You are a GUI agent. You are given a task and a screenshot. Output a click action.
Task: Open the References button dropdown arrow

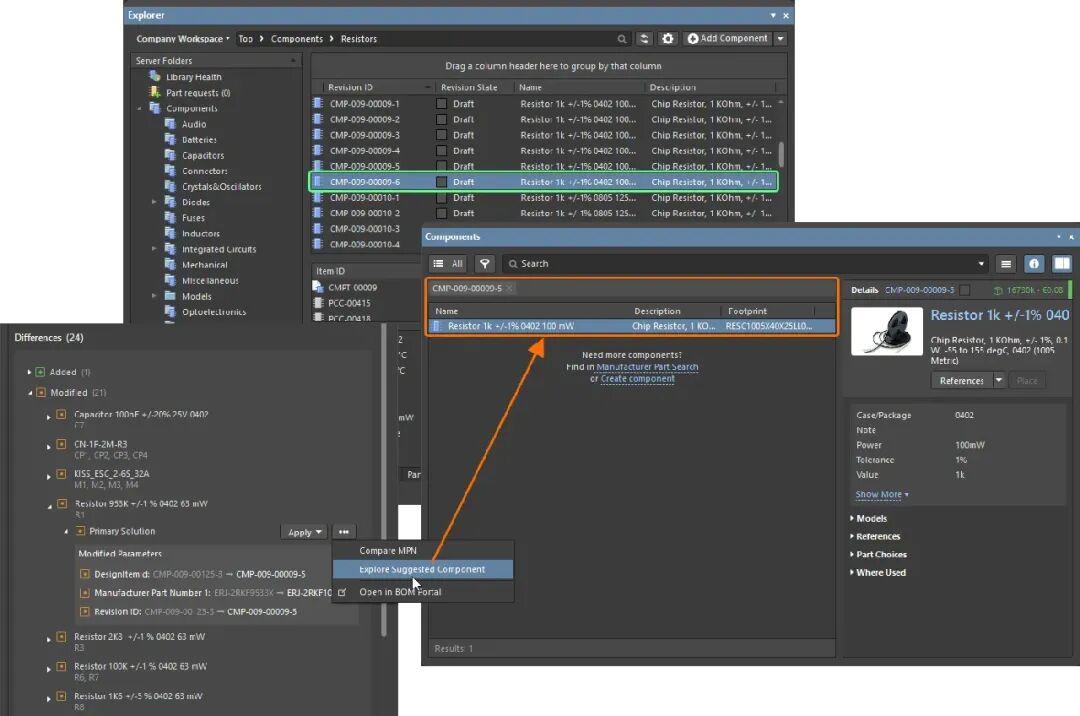point(999,380)
